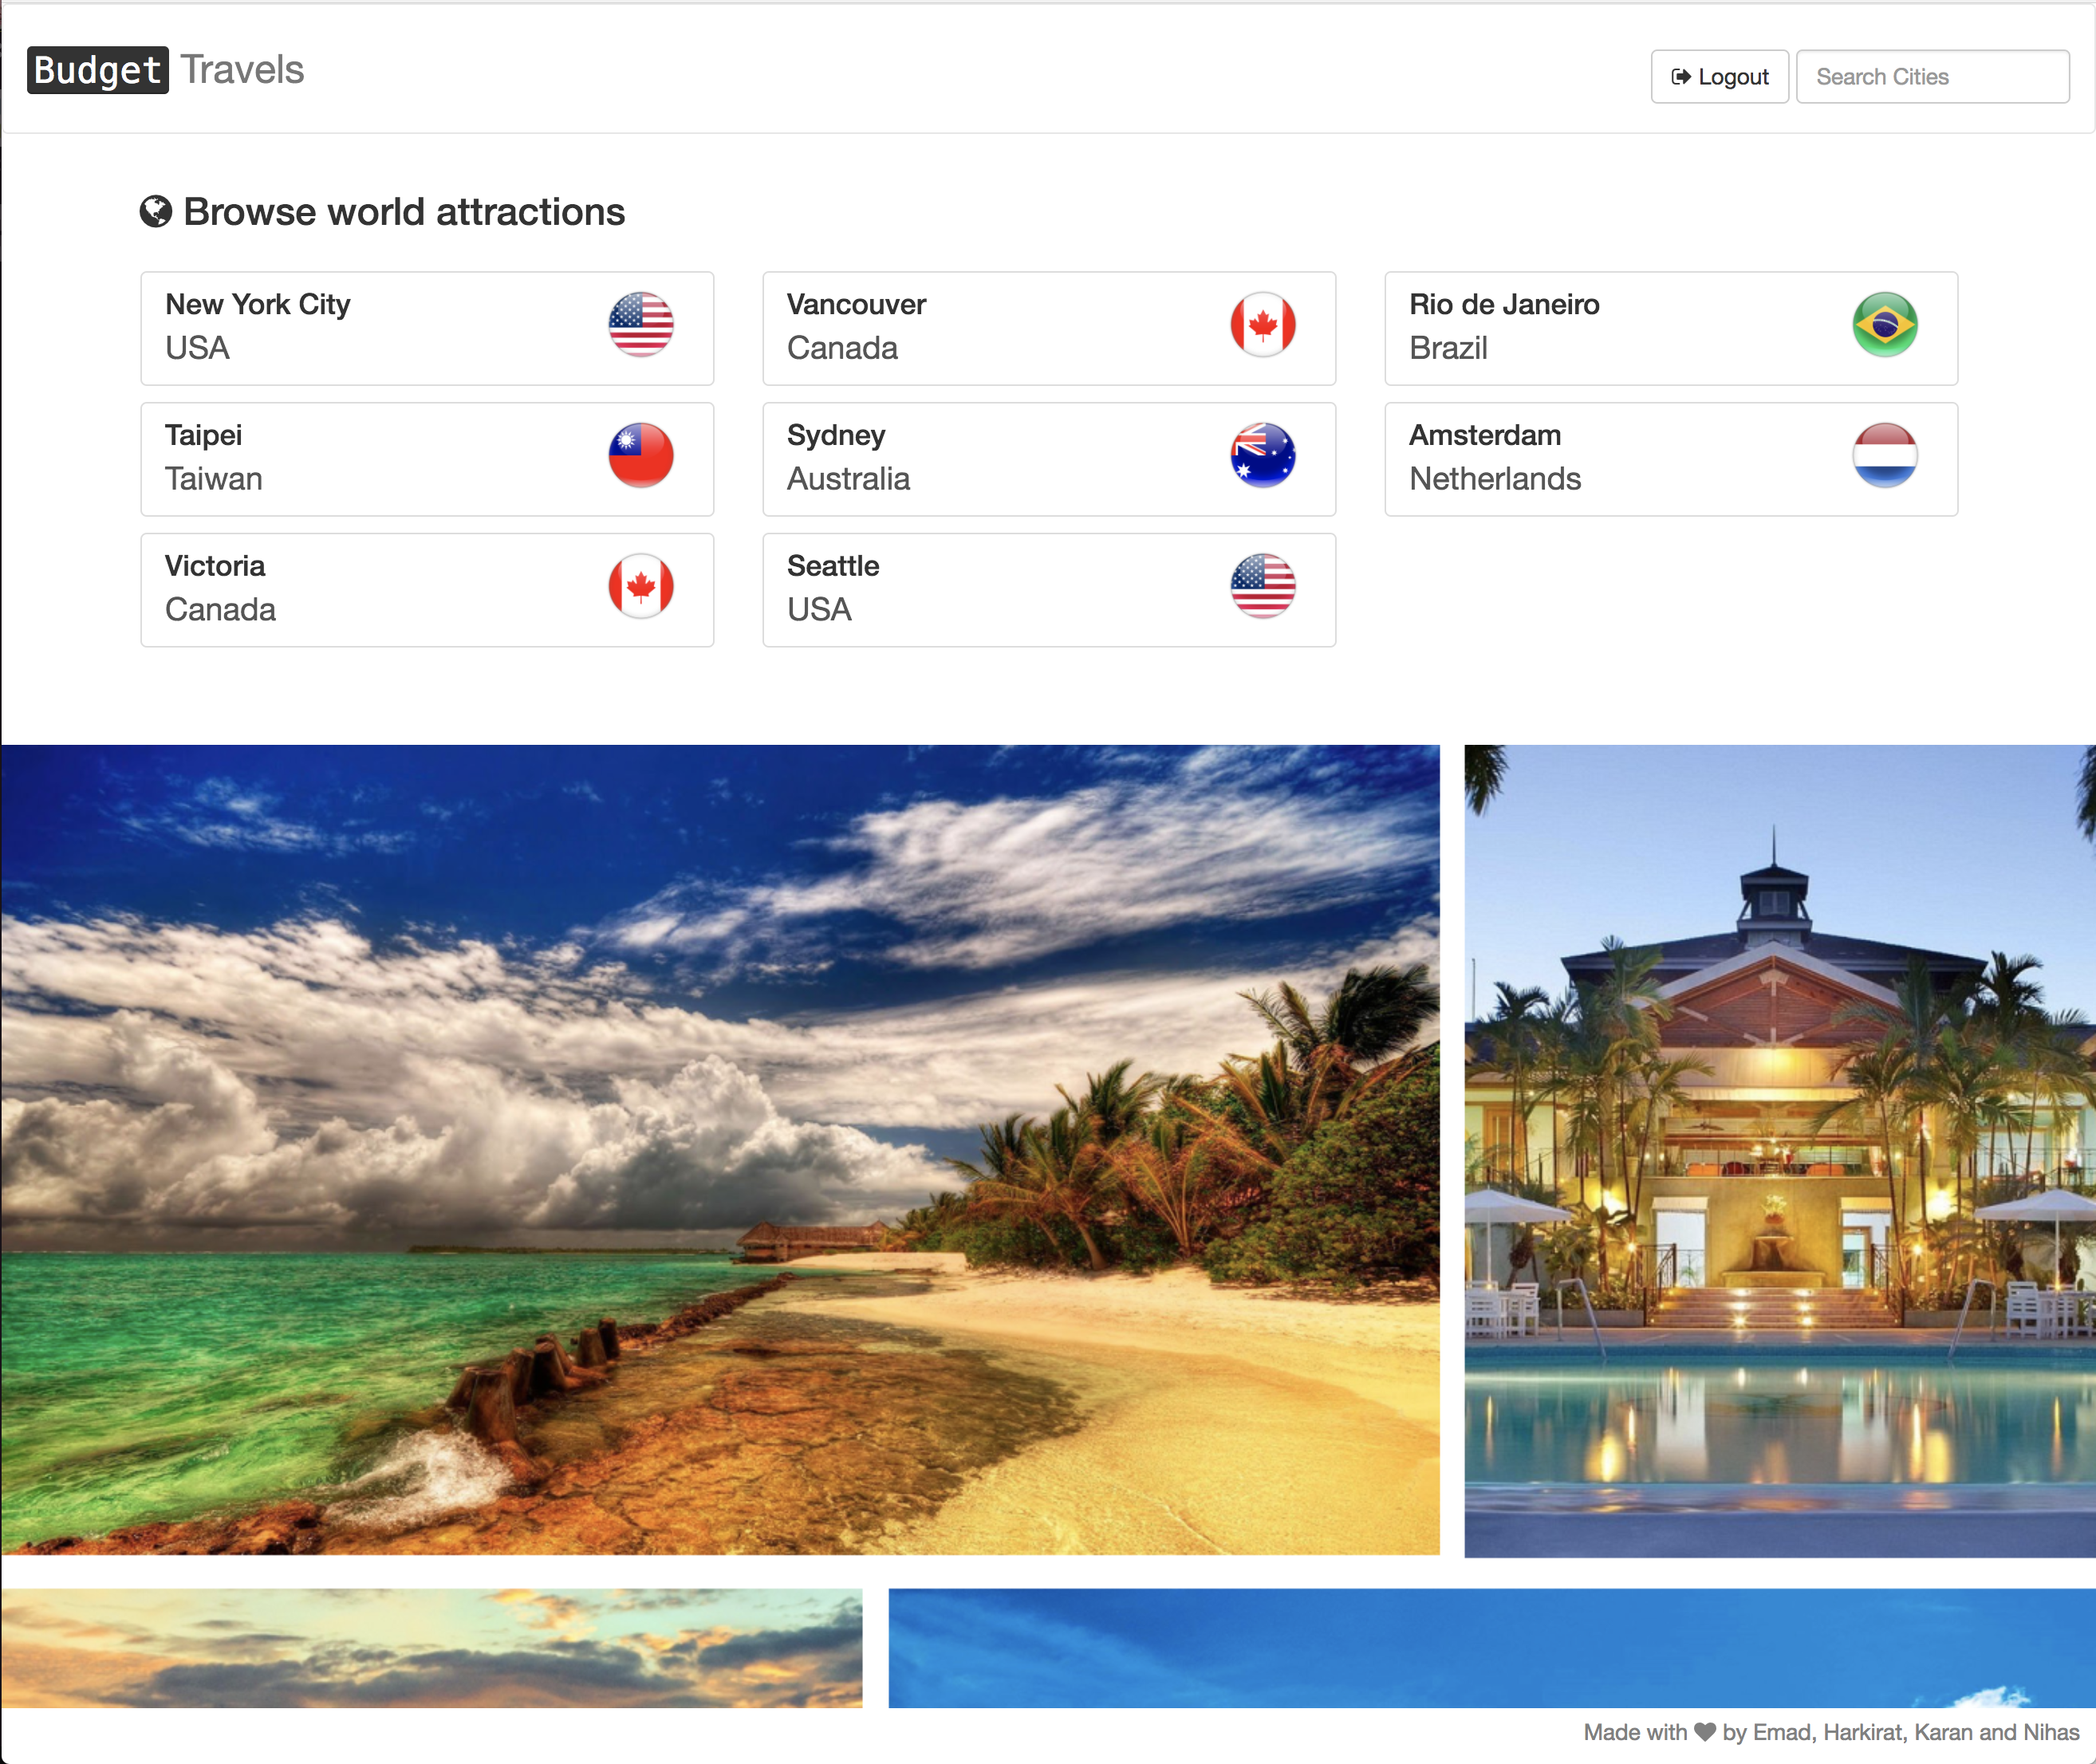
Task: Click the Brazil flag icon
Action: click(x=1885, y=325)
